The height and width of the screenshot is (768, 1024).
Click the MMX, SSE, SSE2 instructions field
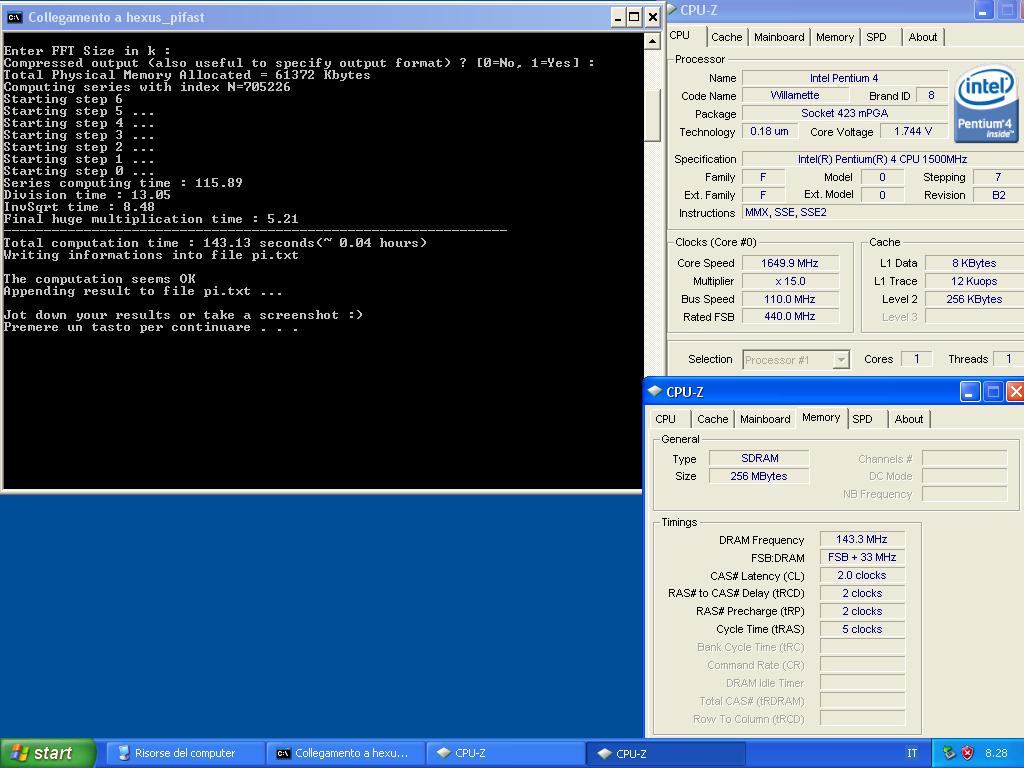pos(883,213)
